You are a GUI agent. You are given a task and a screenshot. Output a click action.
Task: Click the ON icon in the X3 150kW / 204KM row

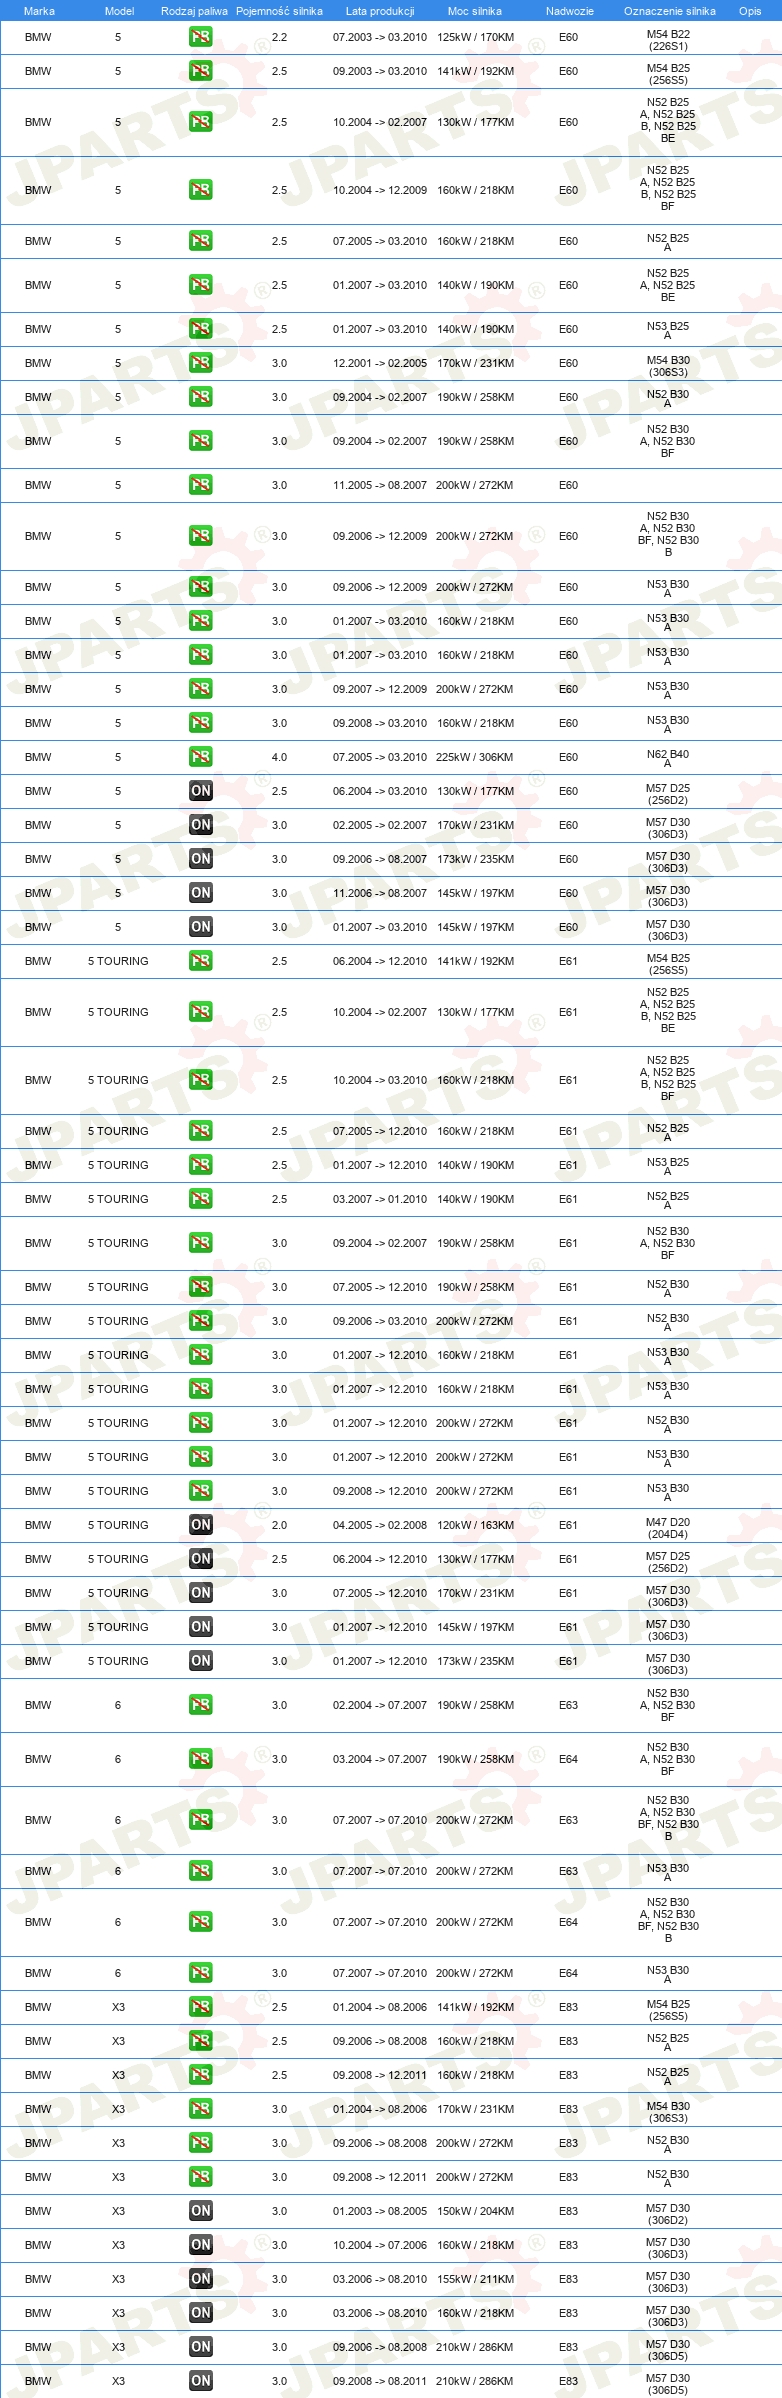coord(201,2211)
